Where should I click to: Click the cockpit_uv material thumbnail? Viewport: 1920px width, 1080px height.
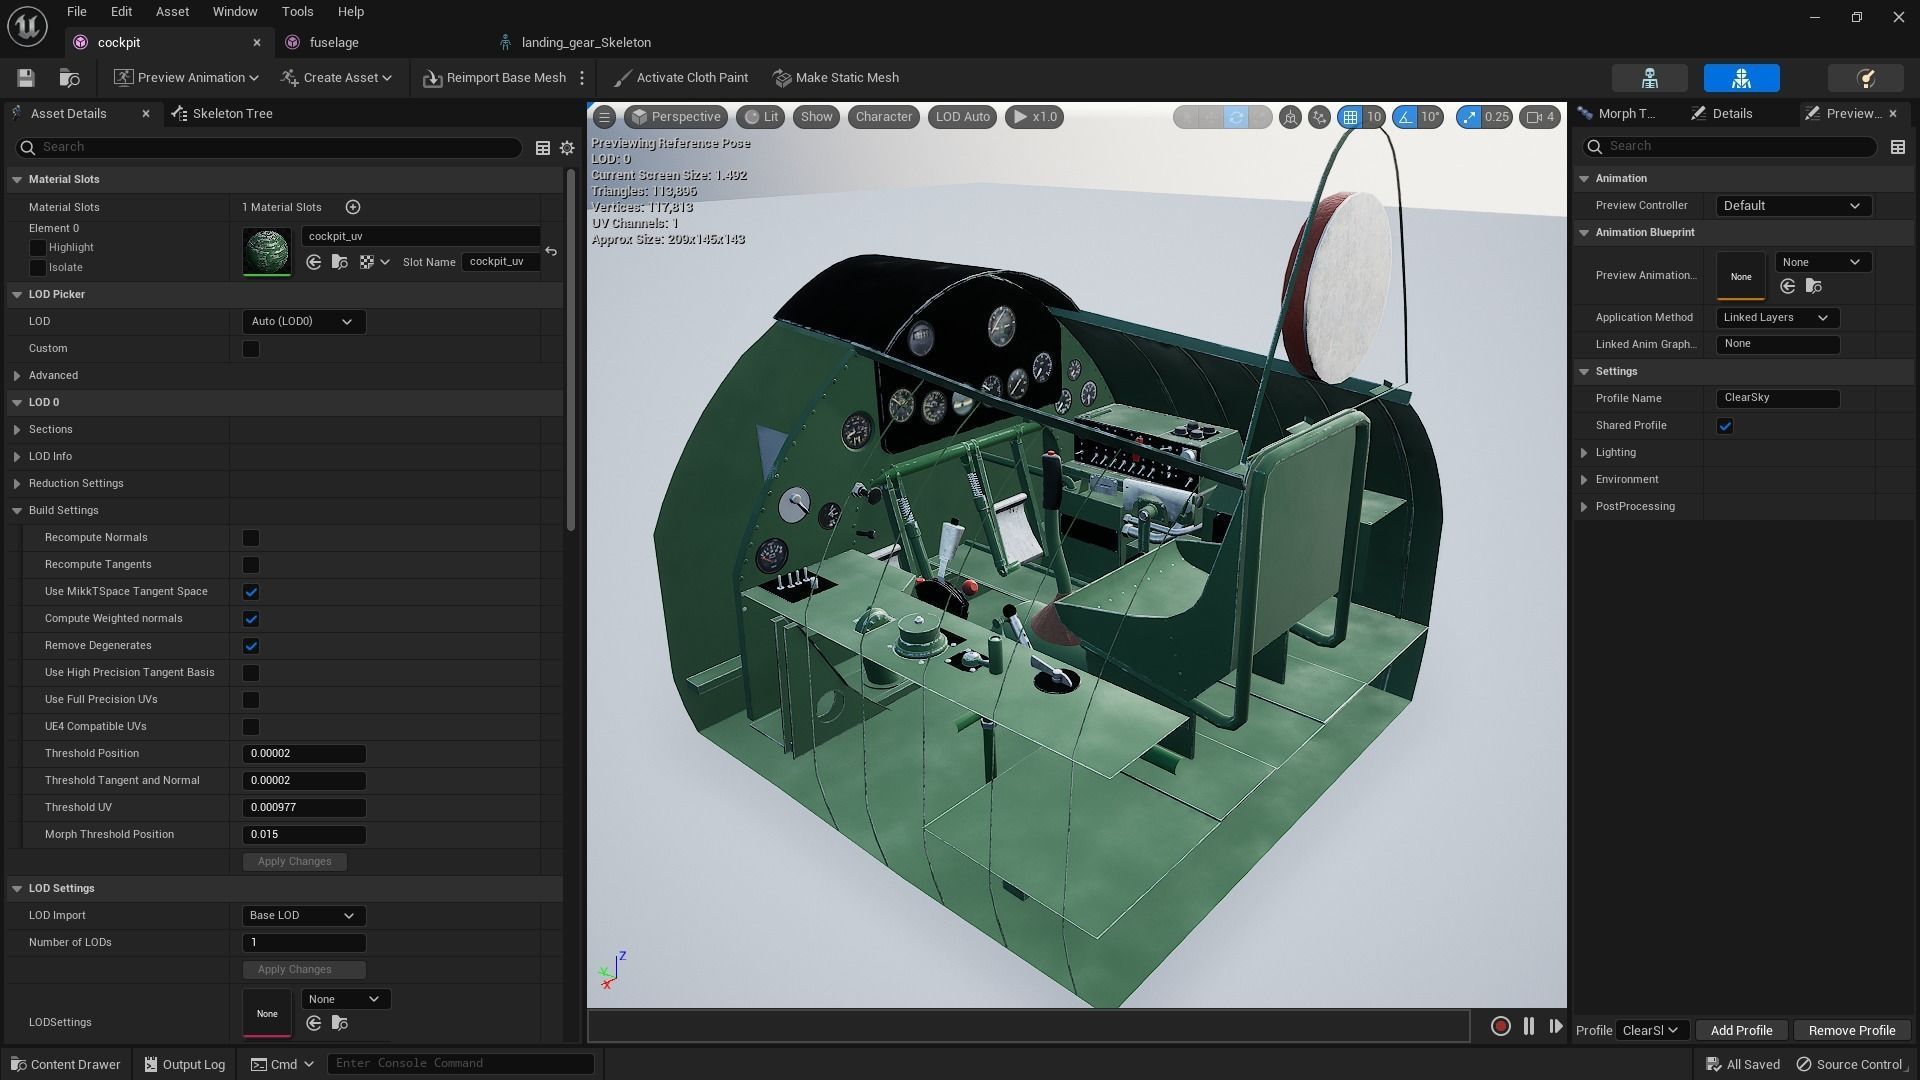(x=267, y=251)
